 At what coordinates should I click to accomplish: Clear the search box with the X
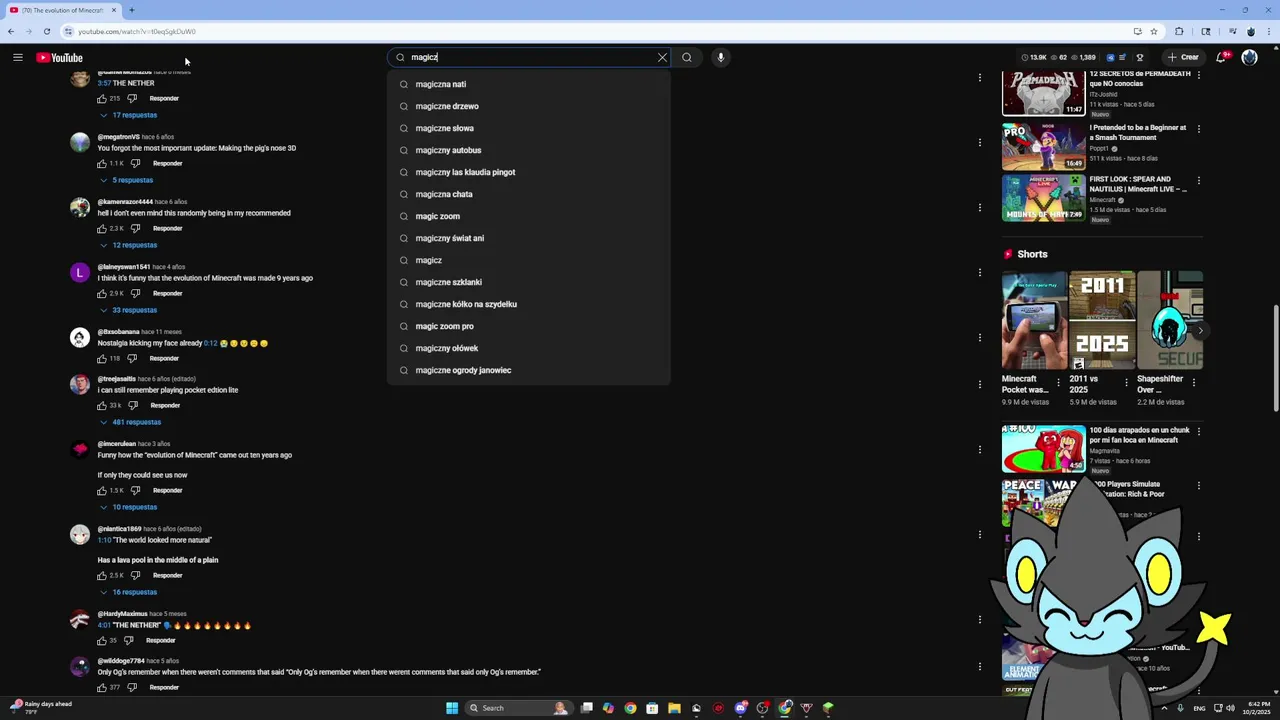pyautogui.click(x=662, y=58)
